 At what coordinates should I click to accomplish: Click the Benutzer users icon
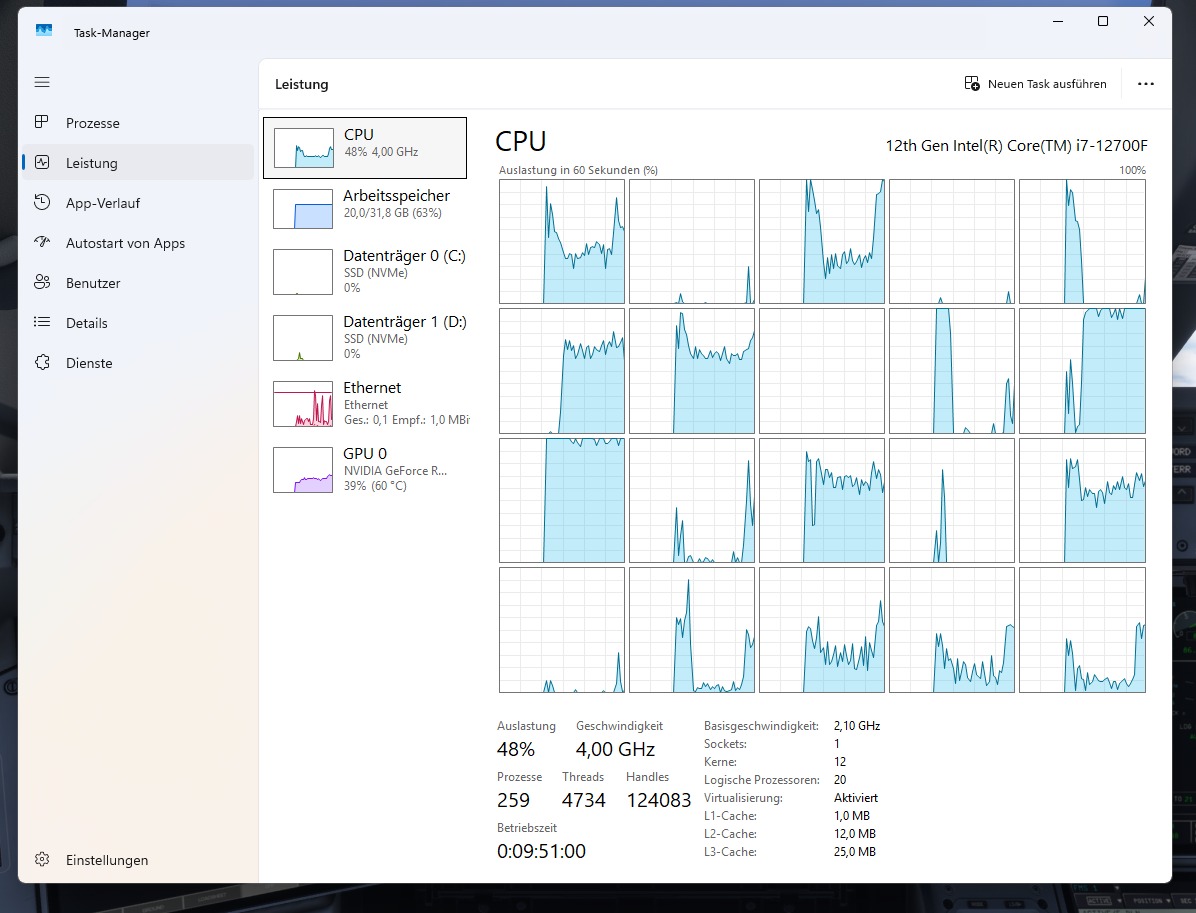click(42, 282)
